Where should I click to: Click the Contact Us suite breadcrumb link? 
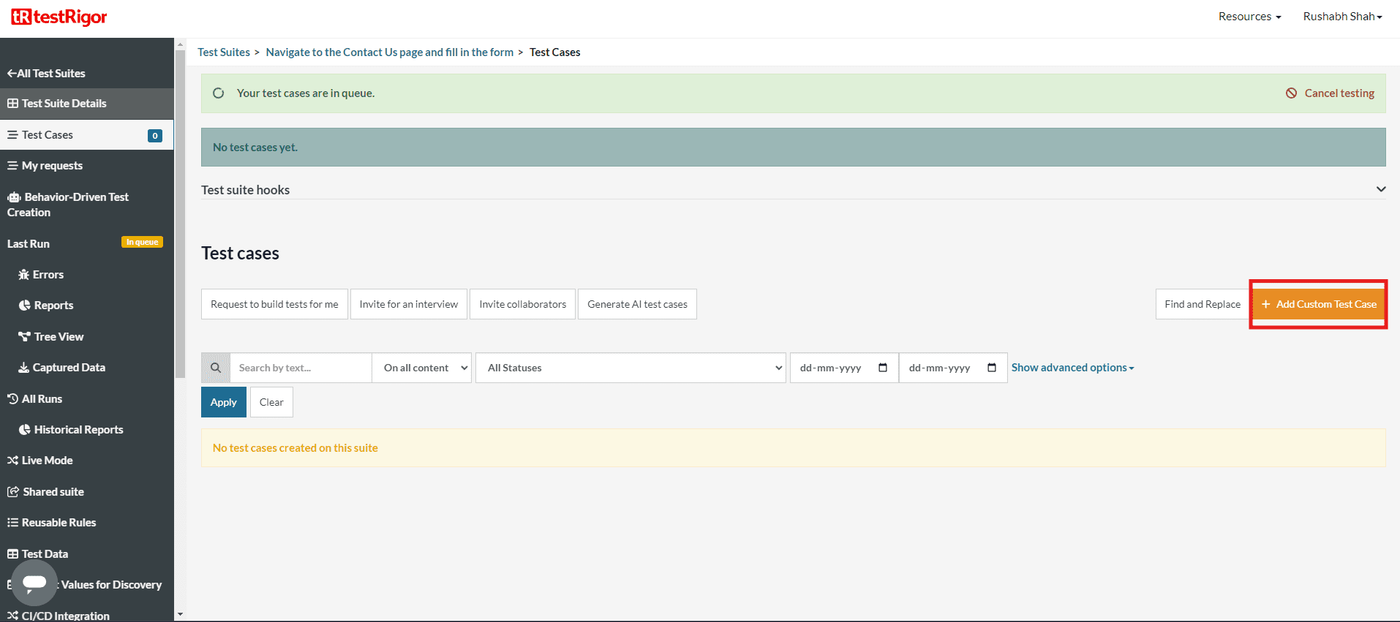coord(390,52)
